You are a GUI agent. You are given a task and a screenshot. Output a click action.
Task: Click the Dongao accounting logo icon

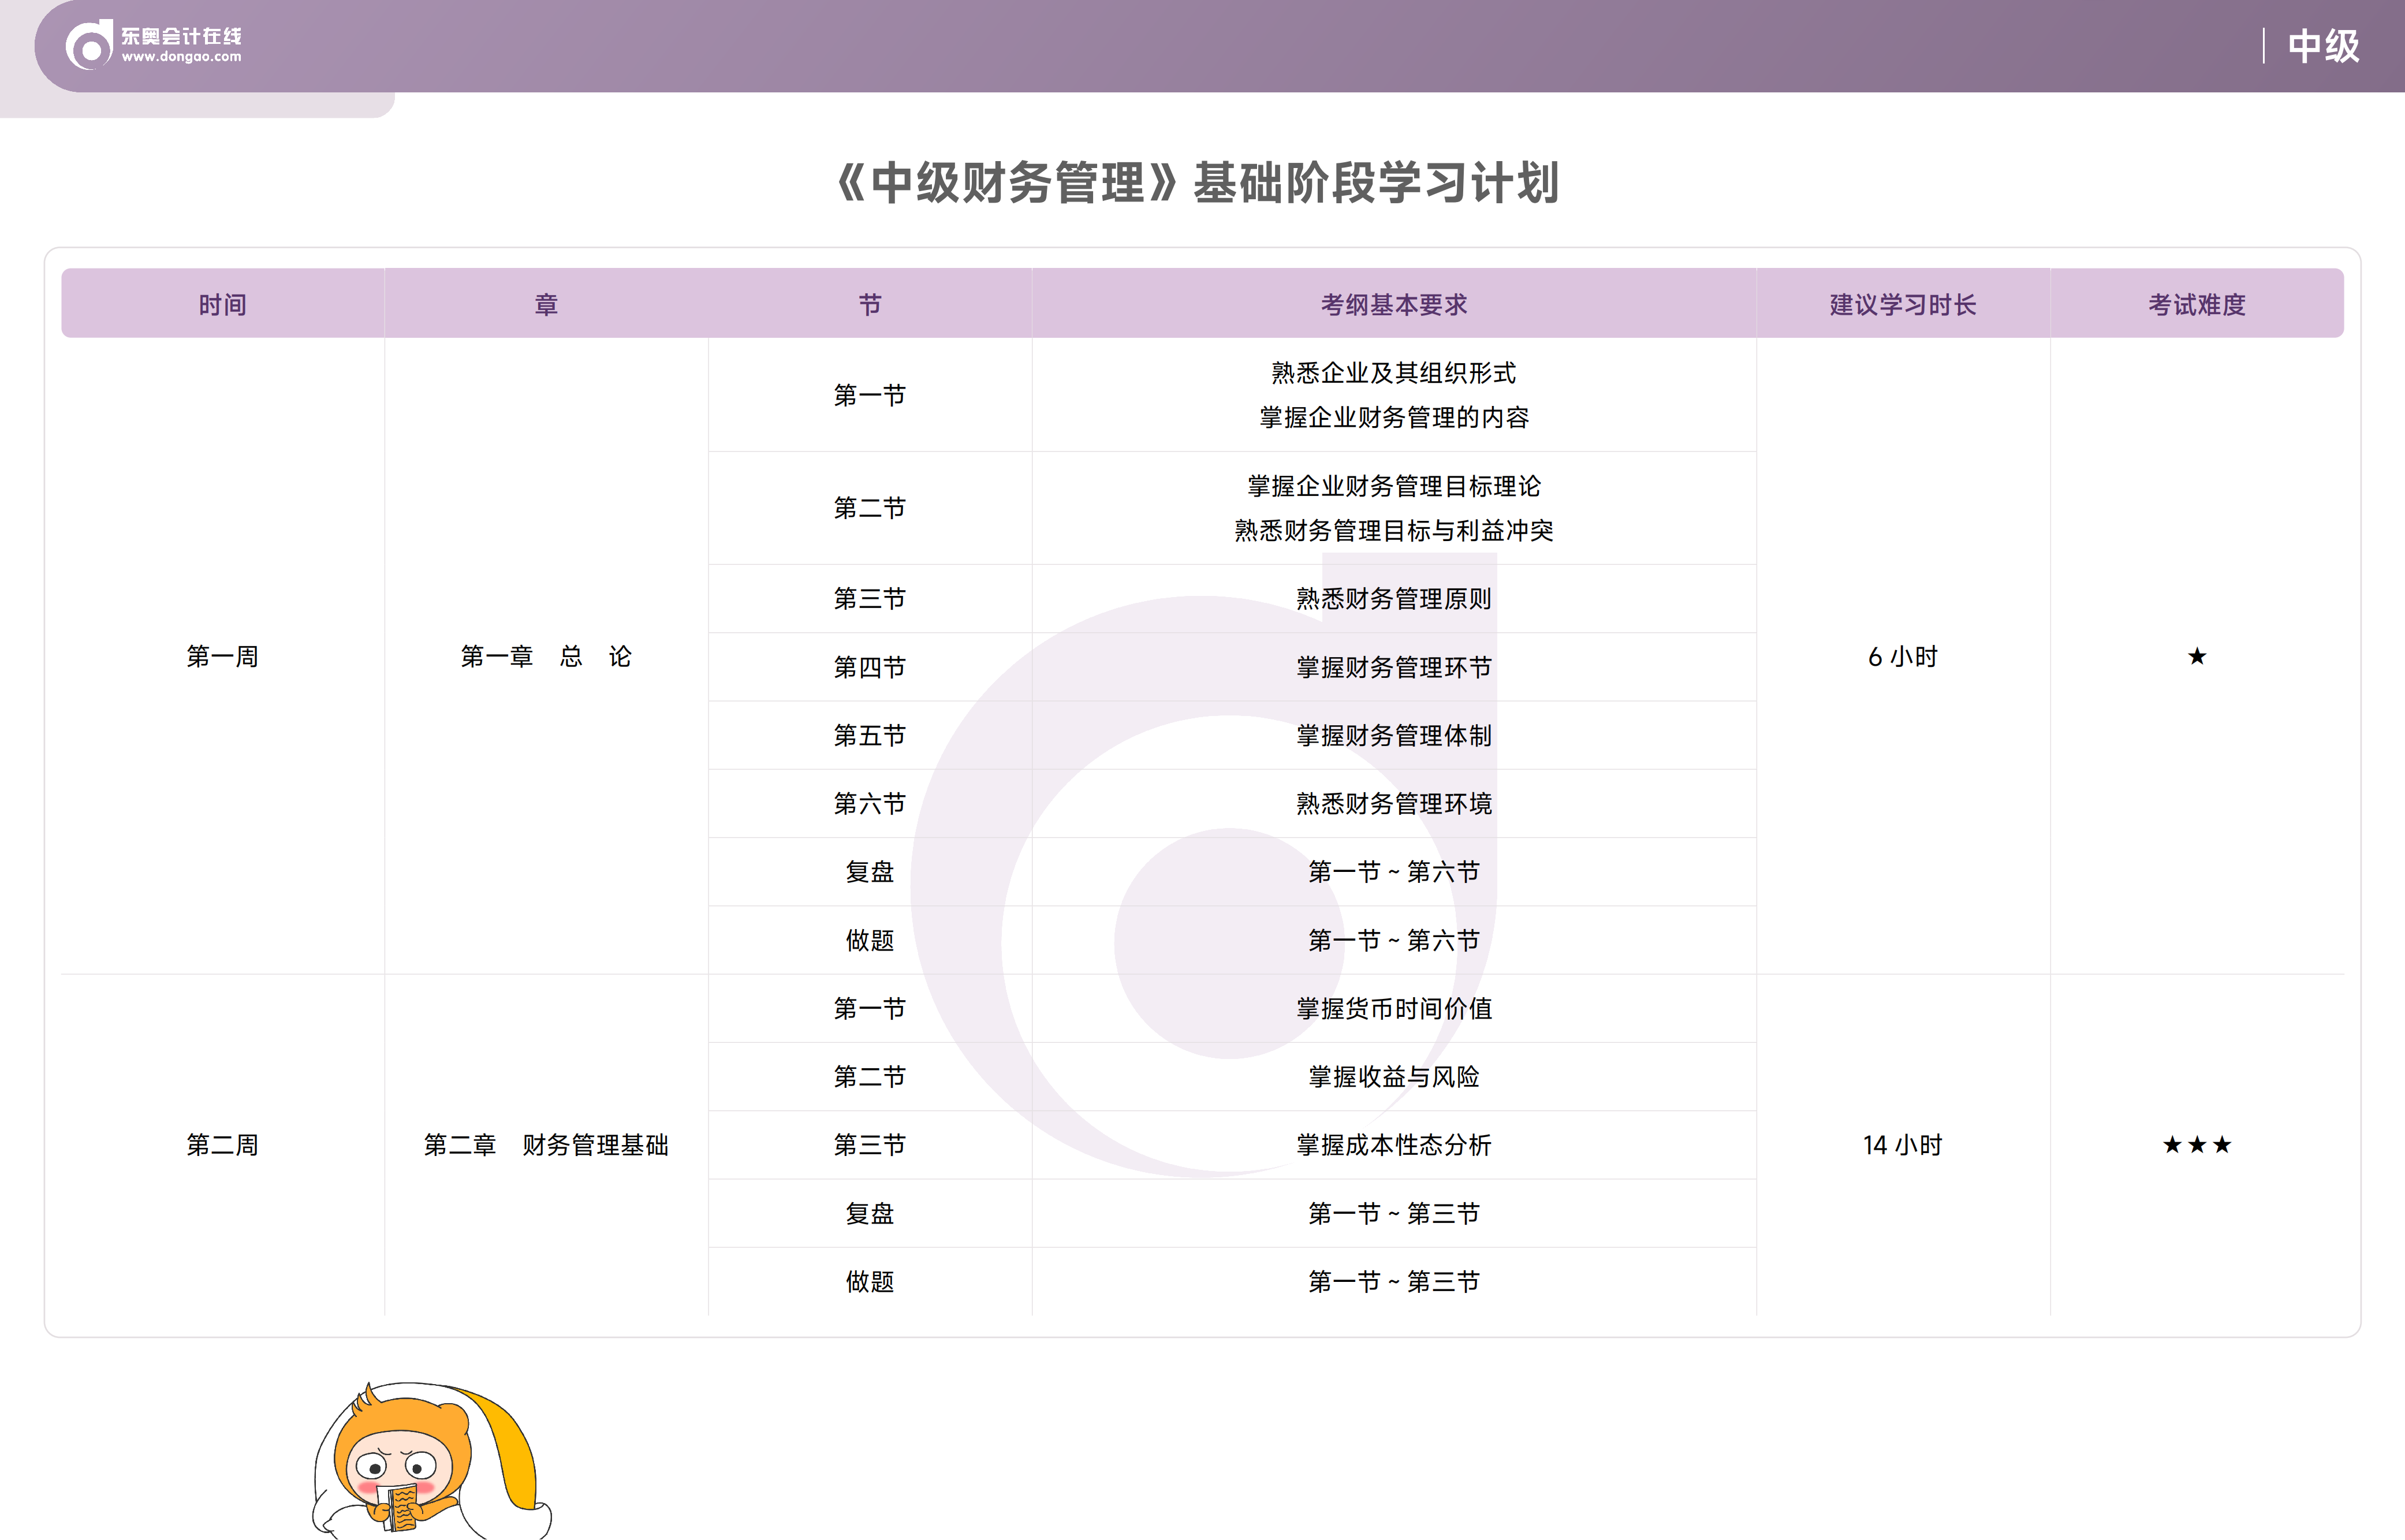pos(89,46)
